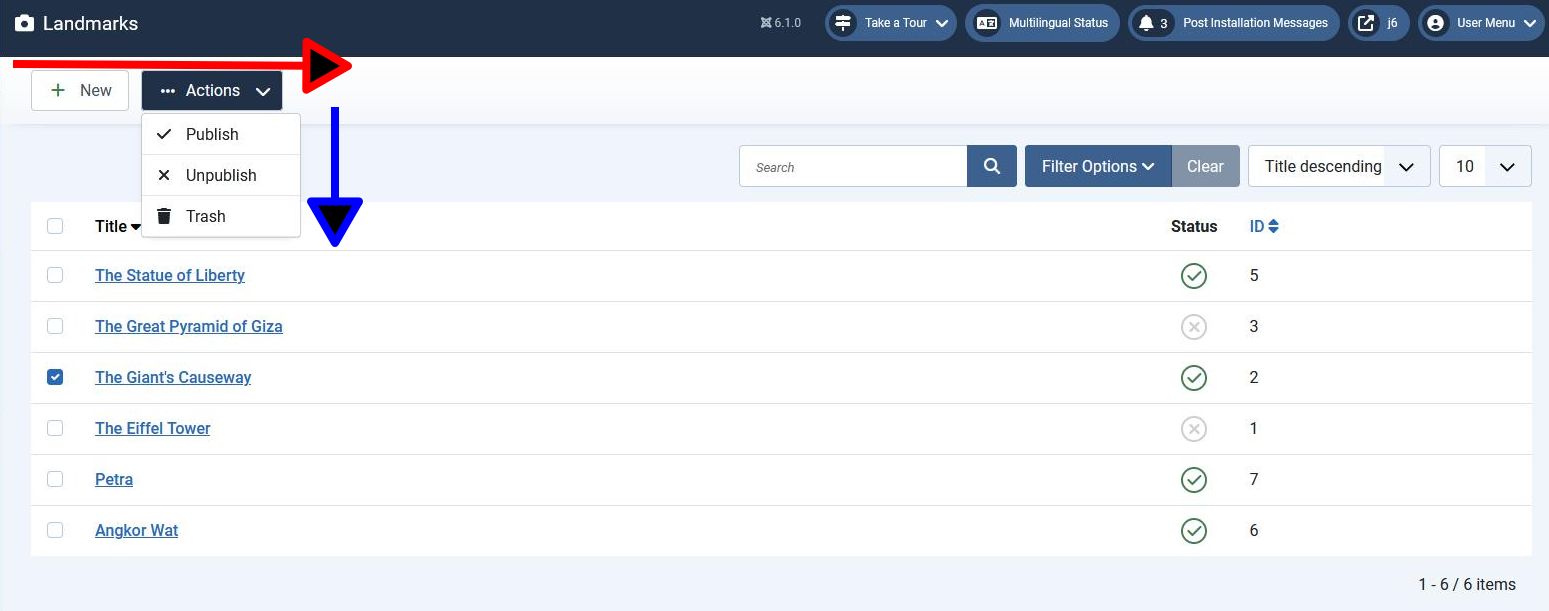
Task: Click the camera icon beside Landmarks title
Action: [25, 23]
